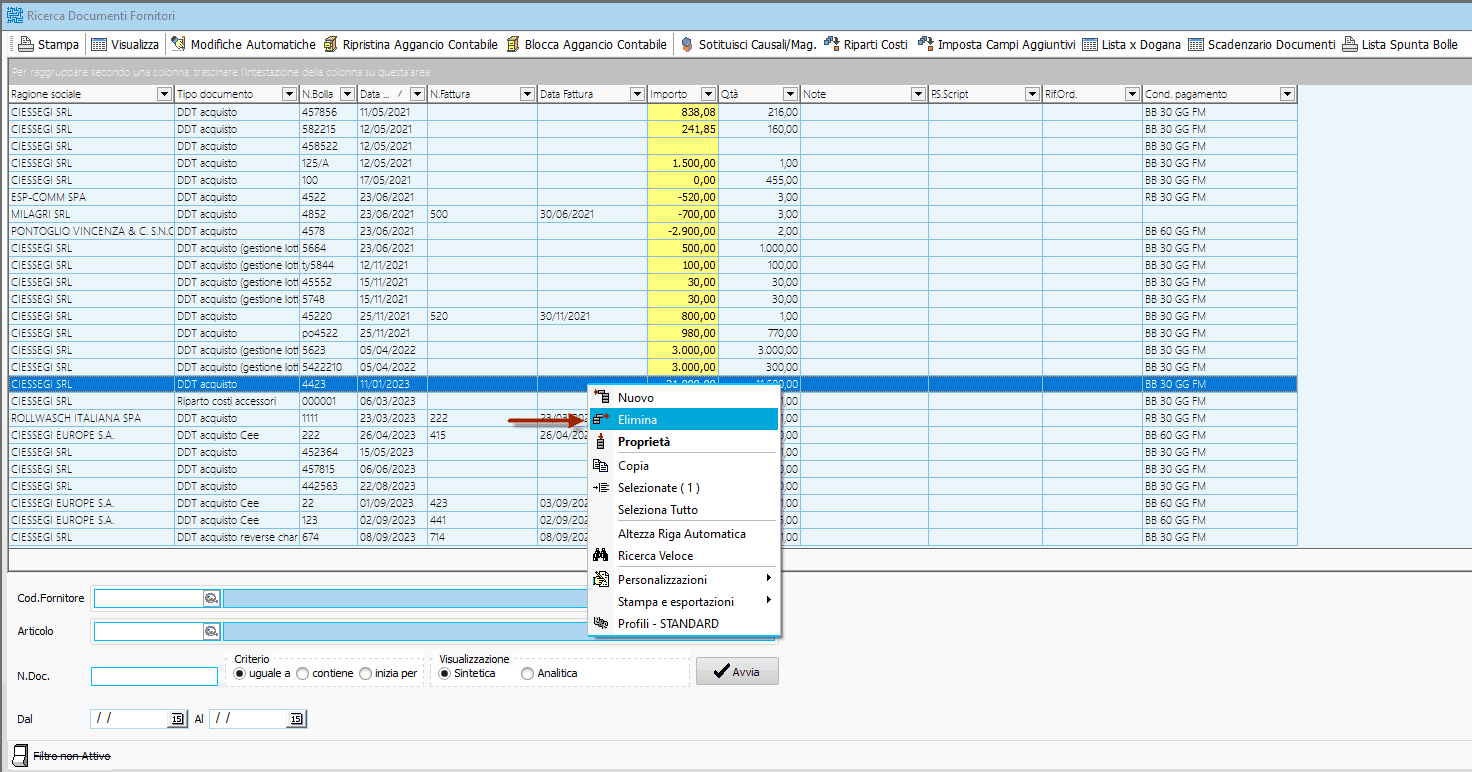This screenshot has width=1472, height=772.
Task: Select the 'inizia per' radio button
Action: click(x=365, y=673)
